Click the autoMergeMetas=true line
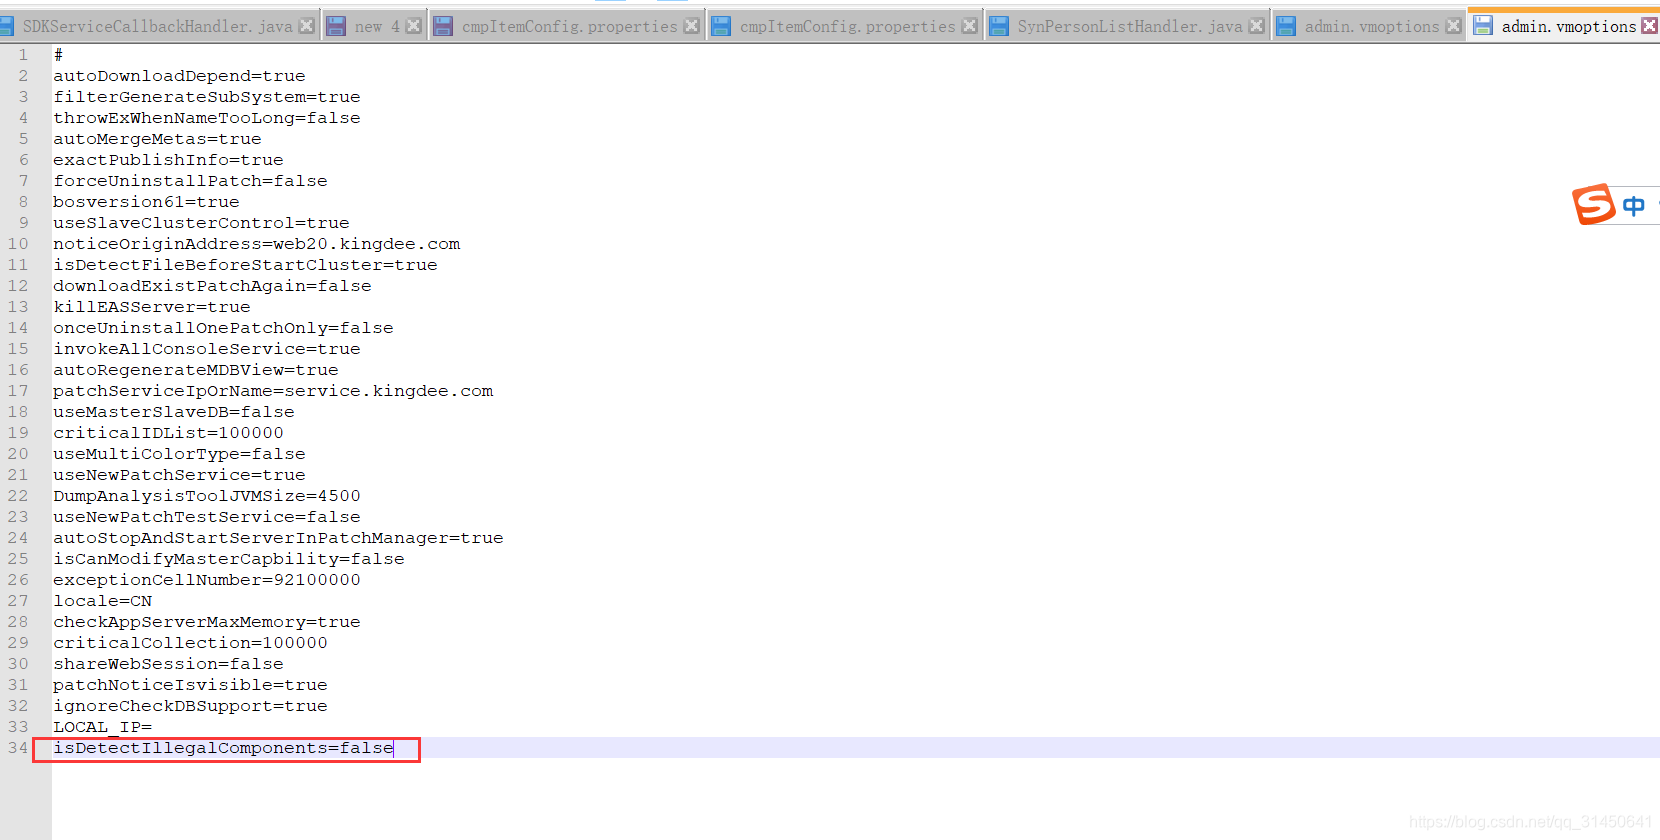1660x840 pixels. click(157, 139)
